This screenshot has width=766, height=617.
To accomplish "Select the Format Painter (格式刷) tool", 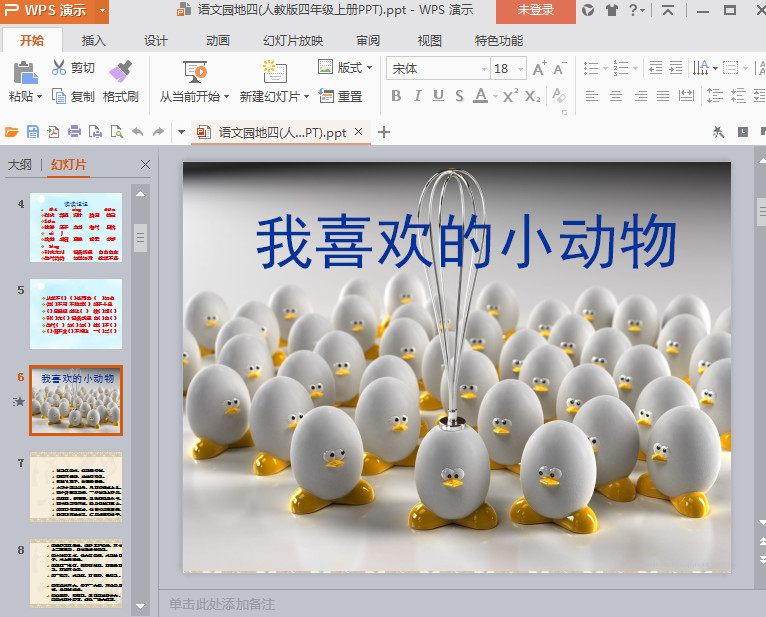I will click(121, 72).
